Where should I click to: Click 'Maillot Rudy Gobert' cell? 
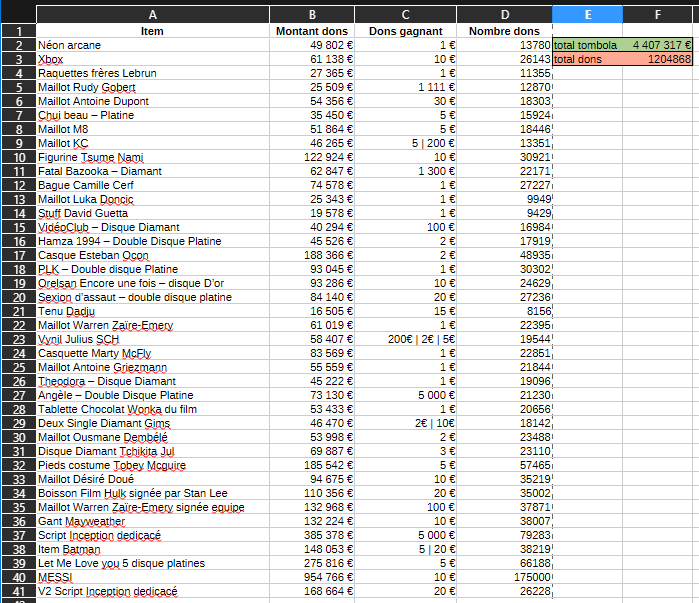pyautogui.click(x=152, y=87)
